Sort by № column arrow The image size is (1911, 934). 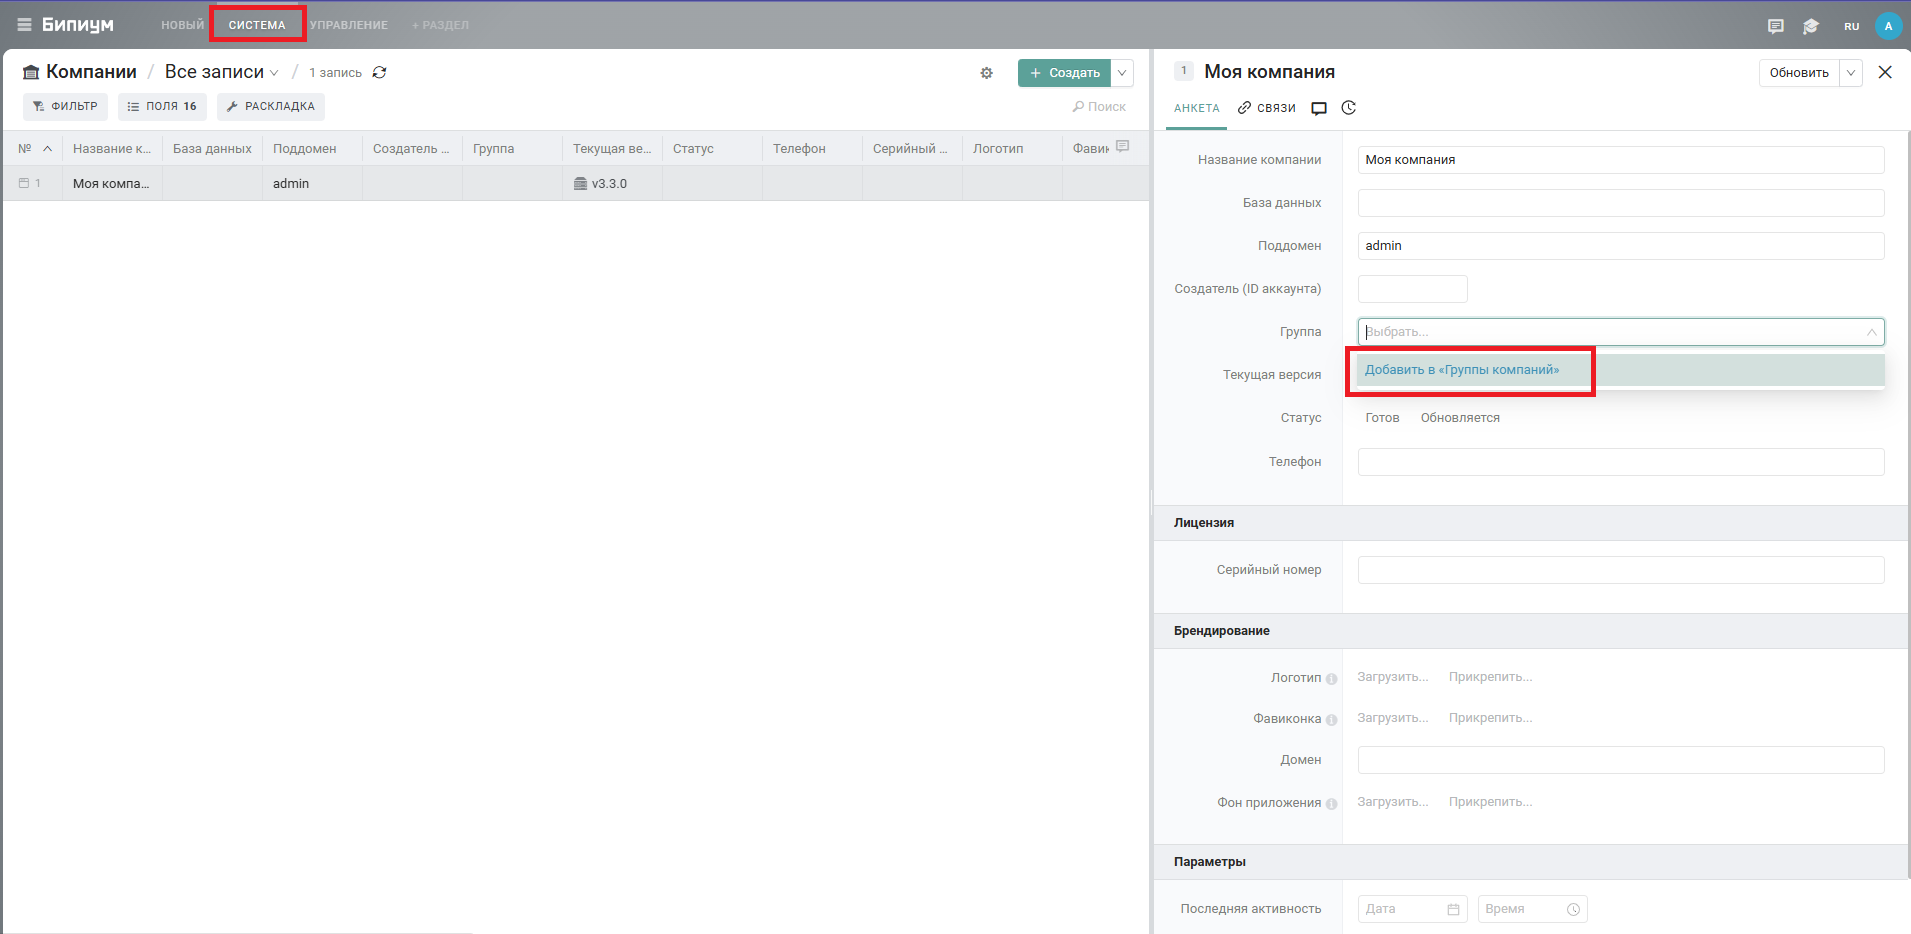click(47, 148)
